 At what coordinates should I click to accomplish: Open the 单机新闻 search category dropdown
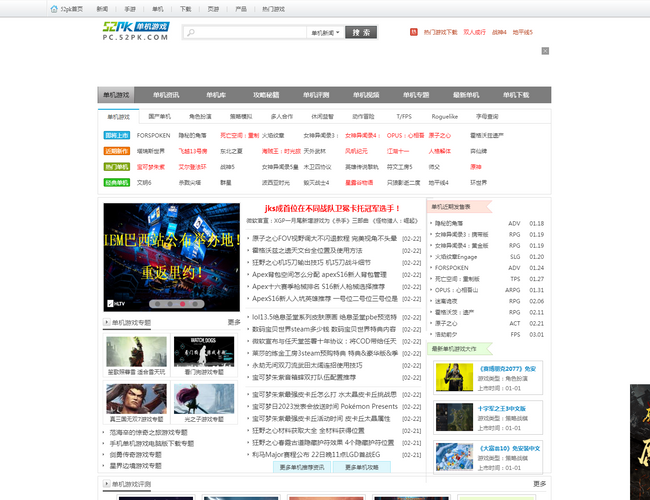coord(325,32)
